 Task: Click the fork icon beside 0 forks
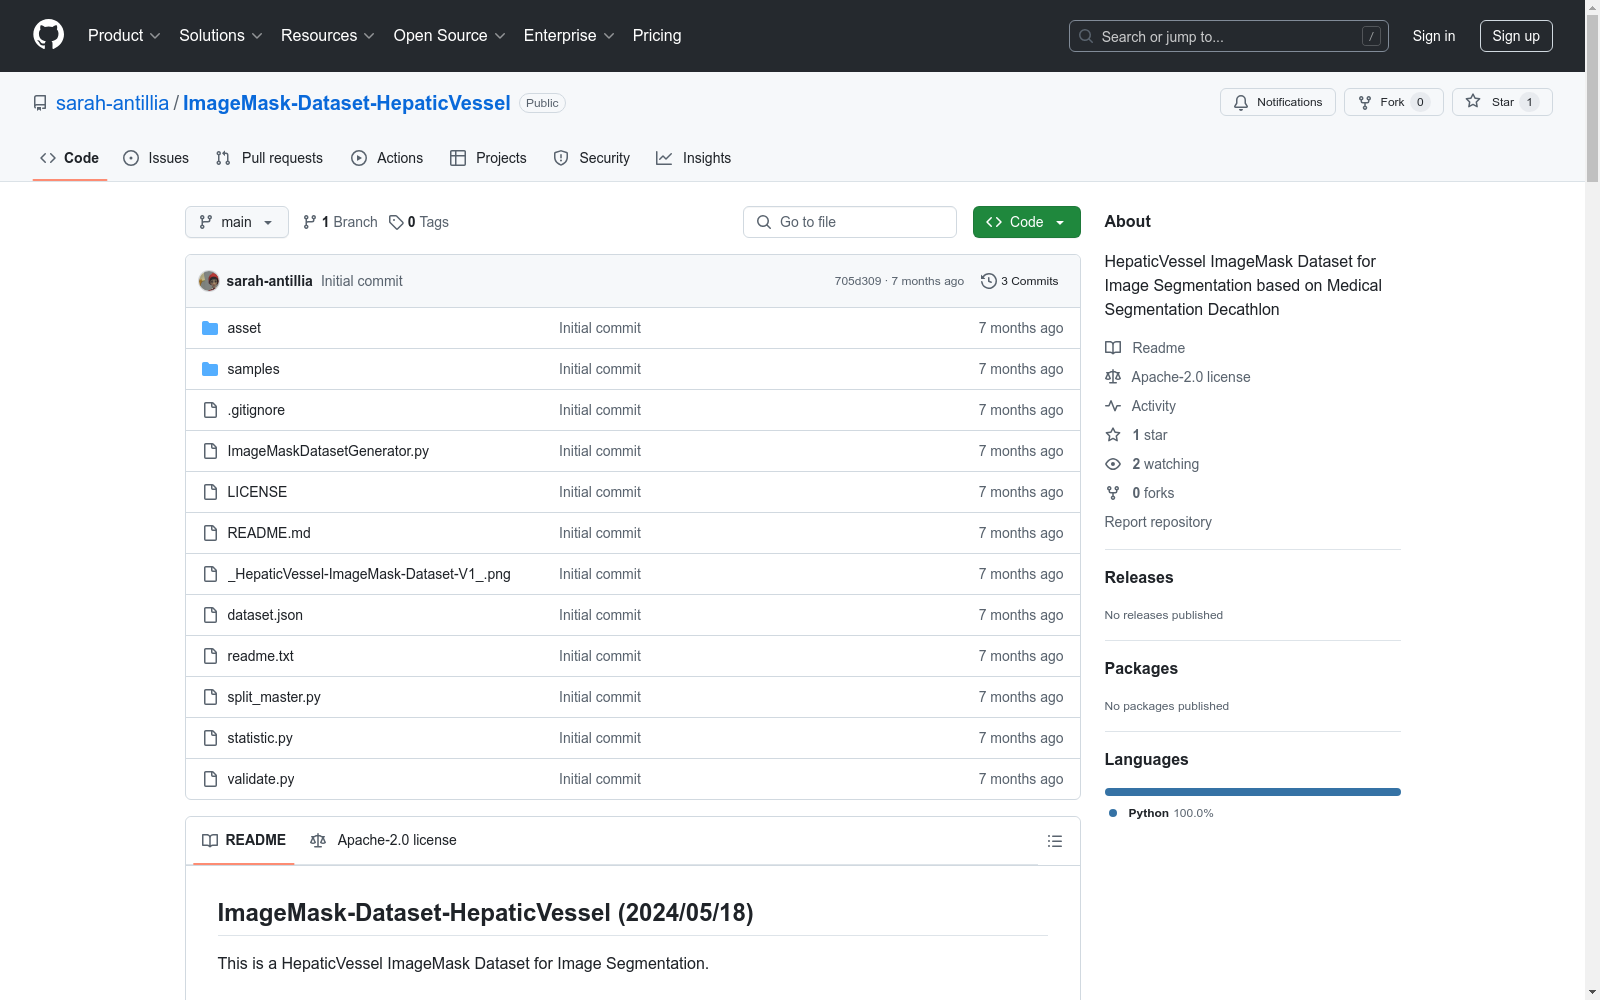pyautogui.click(x=1113, y=493)
